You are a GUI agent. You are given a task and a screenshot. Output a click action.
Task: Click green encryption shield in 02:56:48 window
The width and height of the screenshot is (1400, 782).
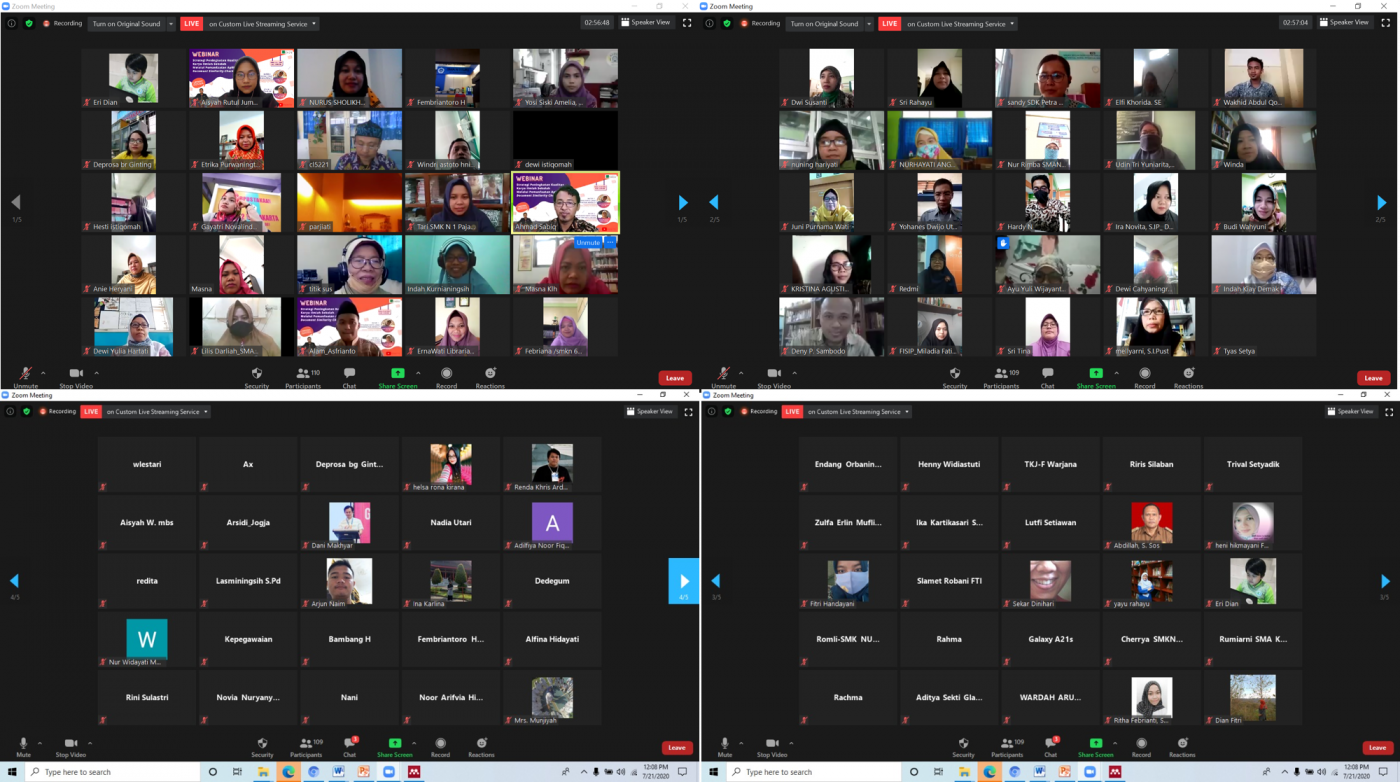[x=28, y=23]
